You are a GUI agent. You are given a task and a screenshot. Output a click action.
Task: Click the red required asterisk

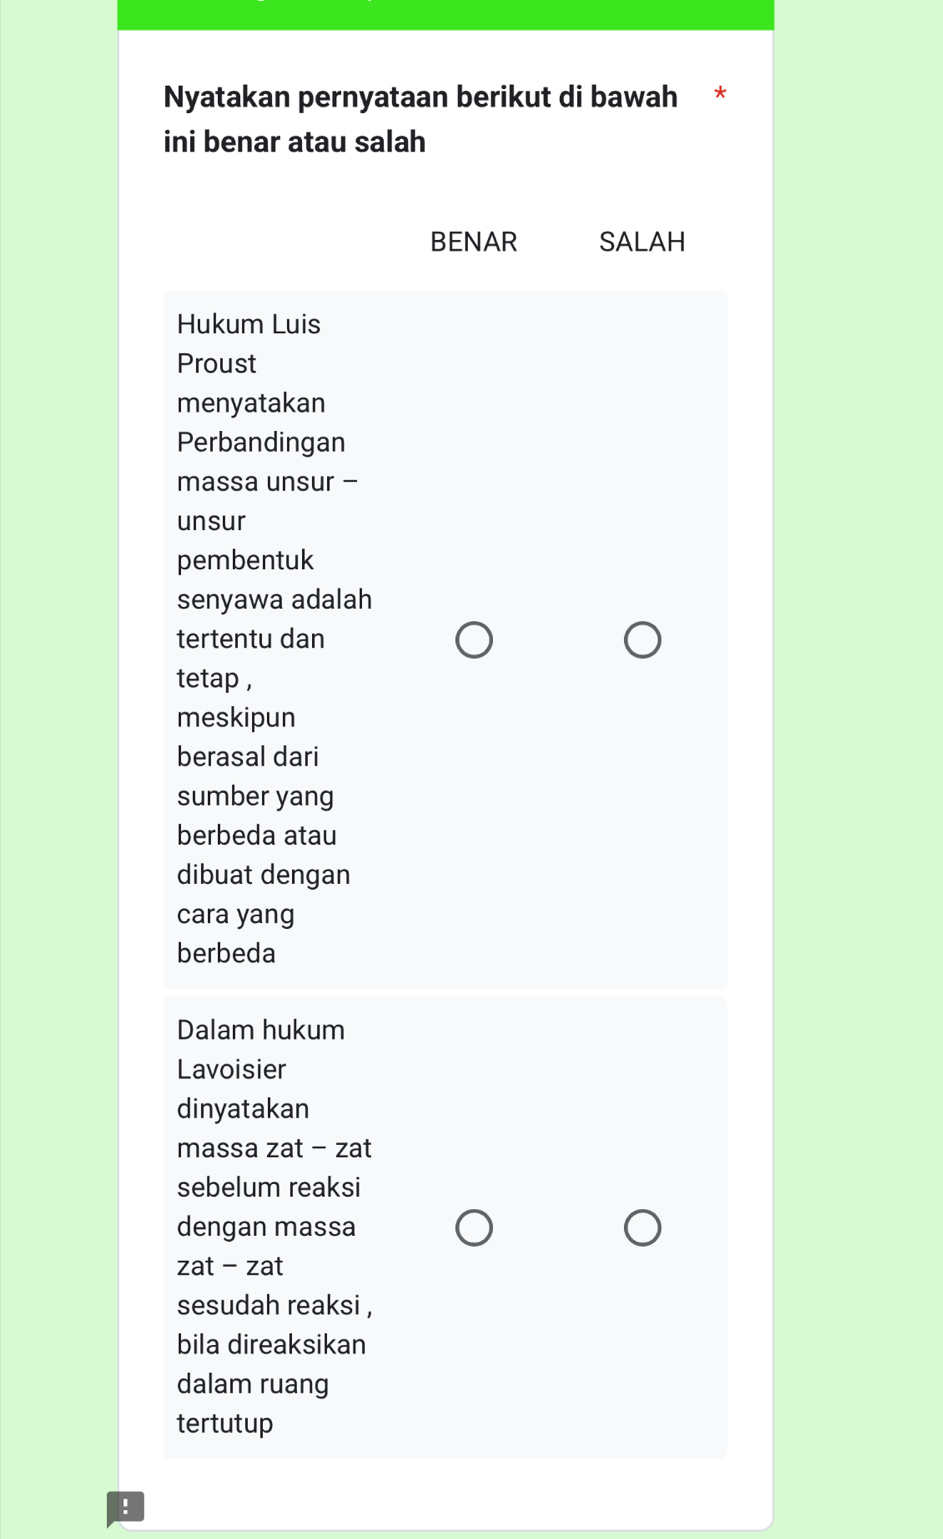720,96
